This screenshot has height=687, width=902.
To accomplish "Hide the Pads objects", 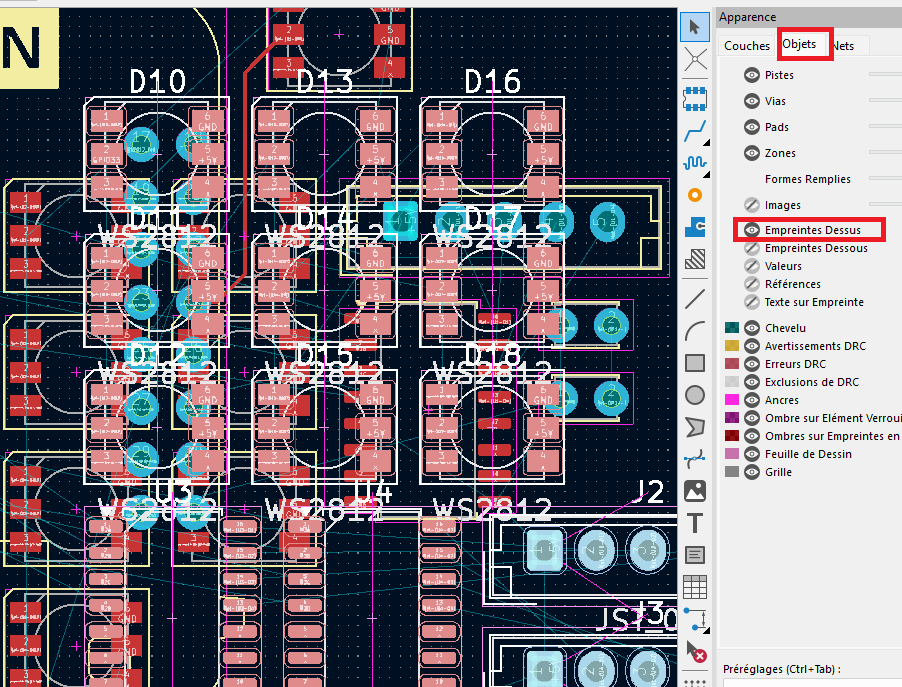I will [751, 127].
